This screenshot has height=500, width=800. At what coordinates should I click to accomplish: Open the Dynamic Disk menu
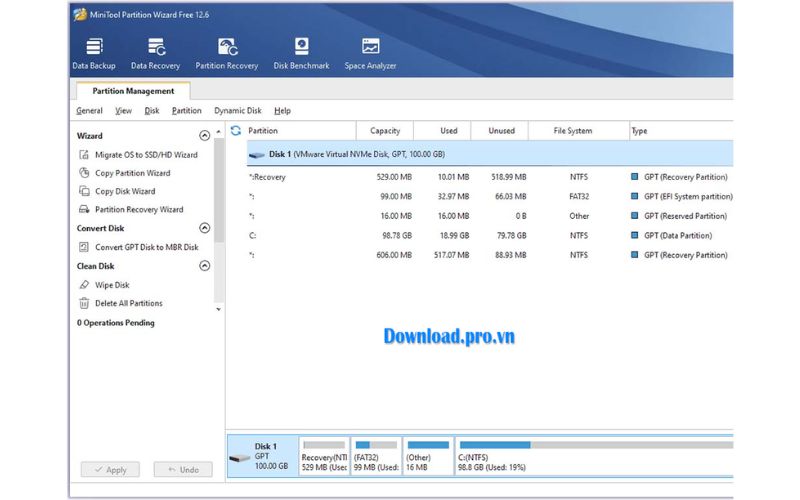pos(238,111)
